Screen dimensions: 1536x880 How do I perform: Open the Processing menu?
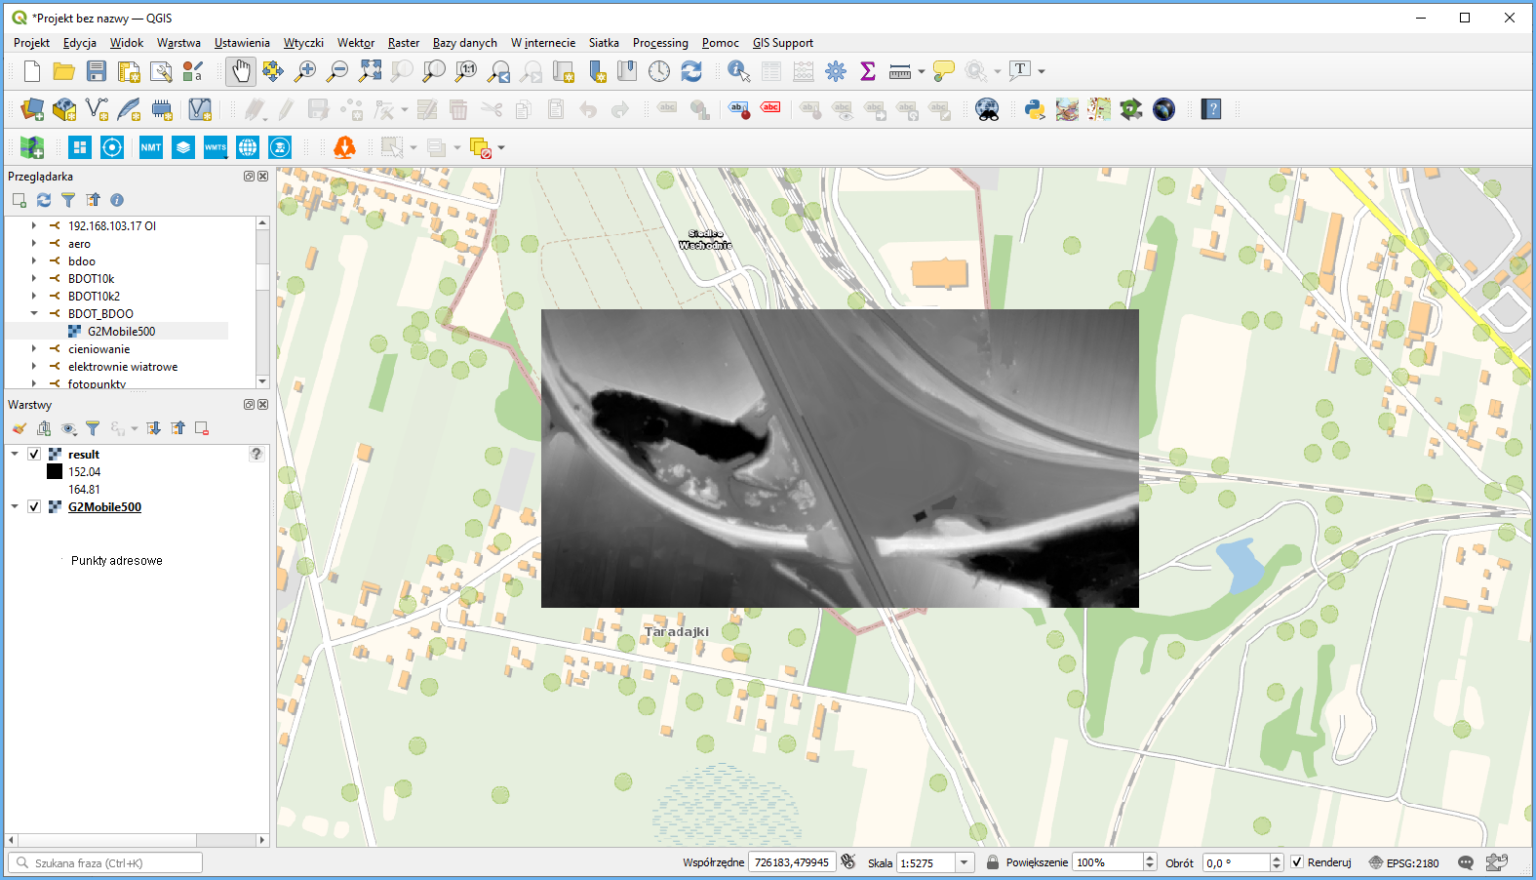[660, 43]
